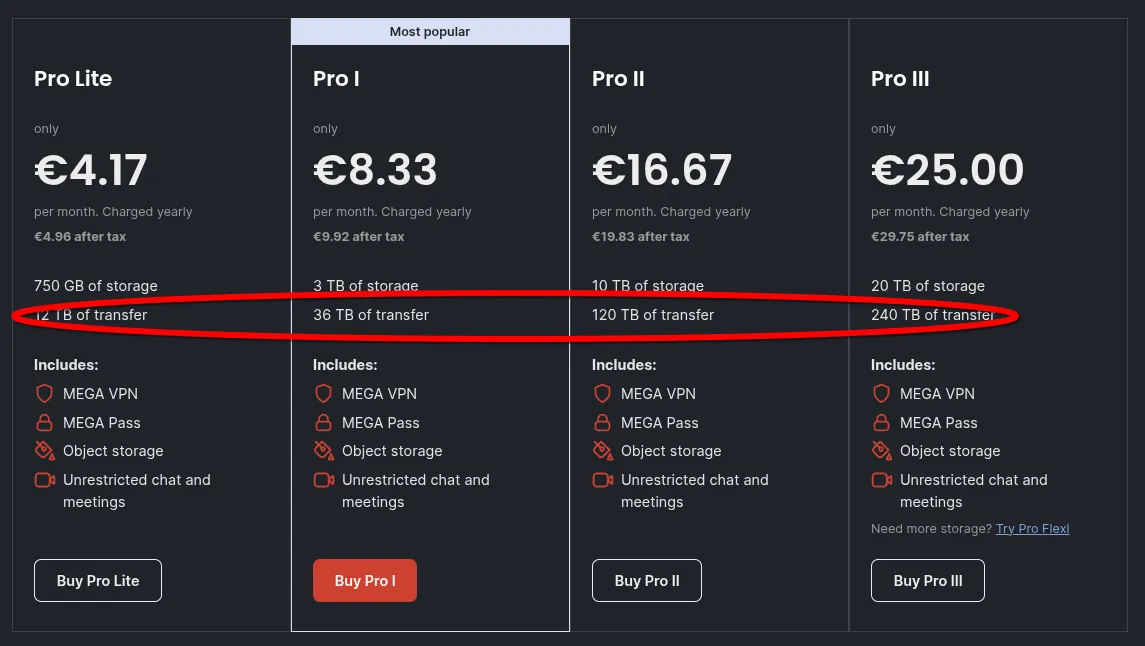Image resolution: width=1145 pixels, height=646 pixels.
Task: Click the MEGA VPN shield icon in Pro III
Action: (881, 393)
